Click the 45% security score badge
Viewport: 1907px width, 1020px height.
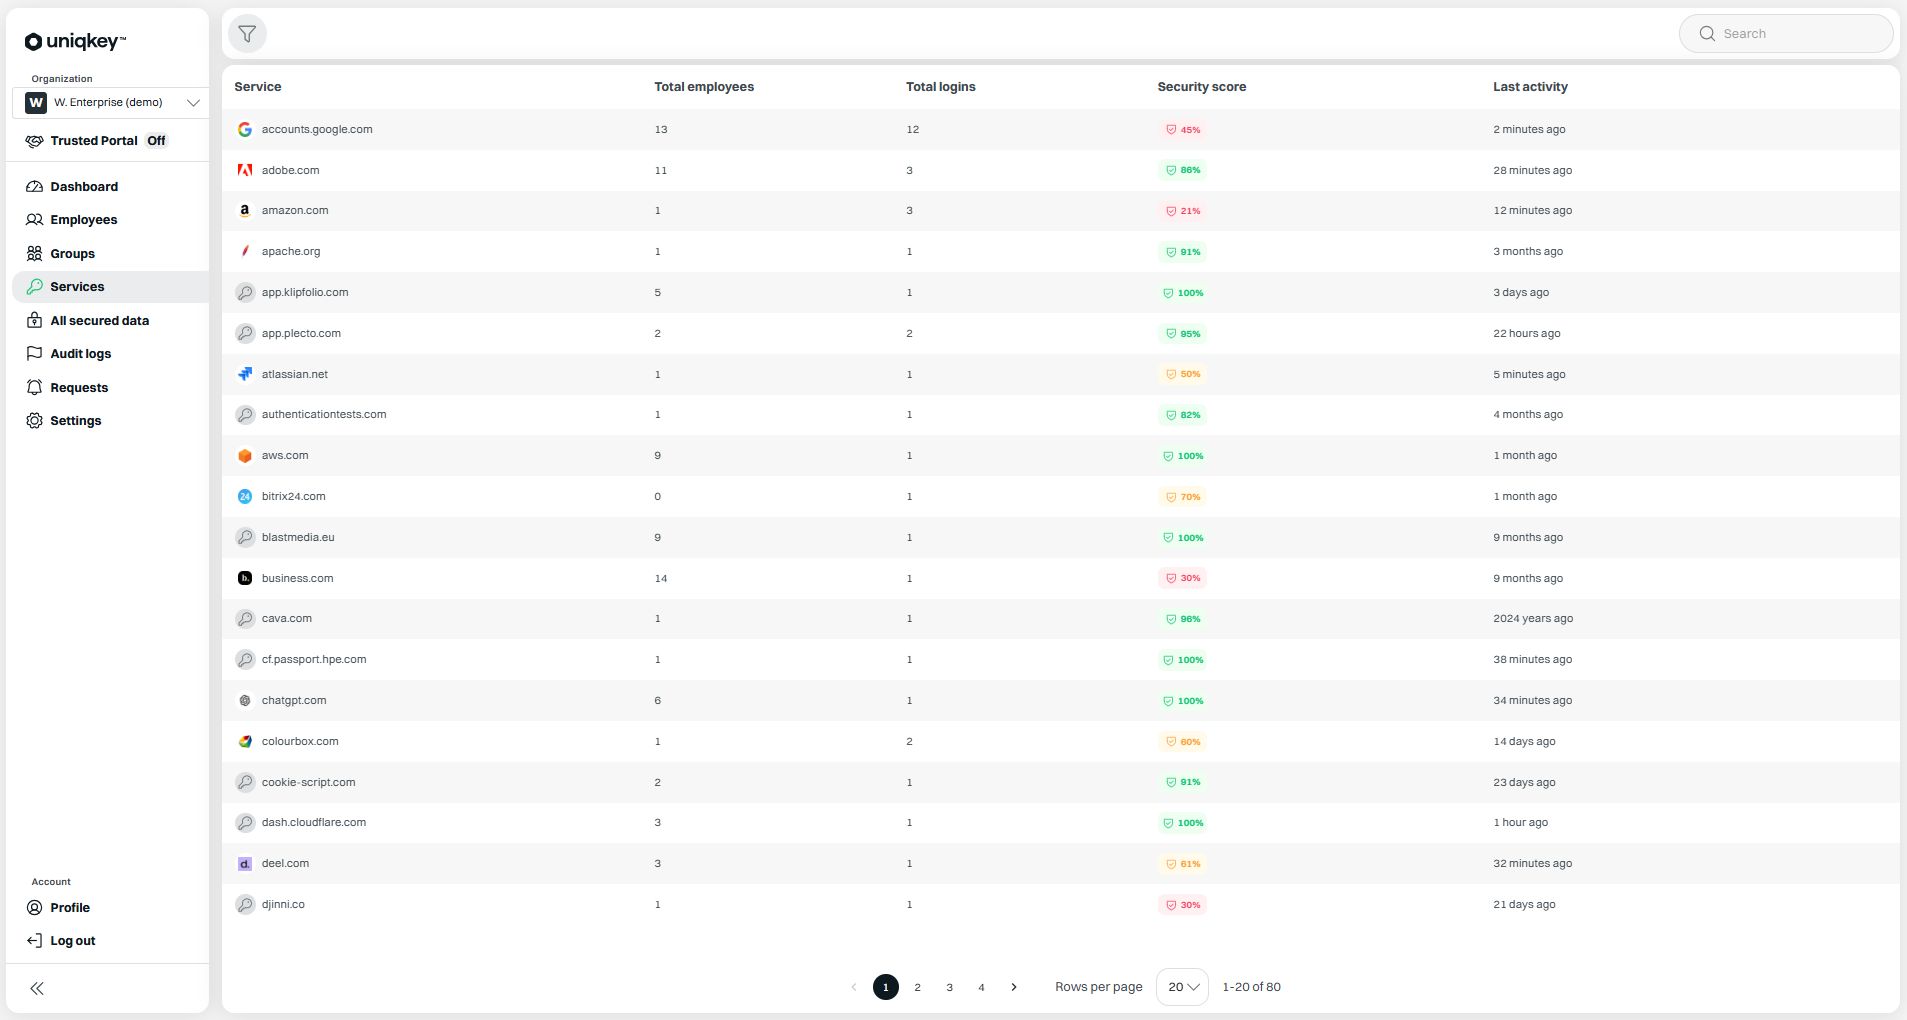1183,130
